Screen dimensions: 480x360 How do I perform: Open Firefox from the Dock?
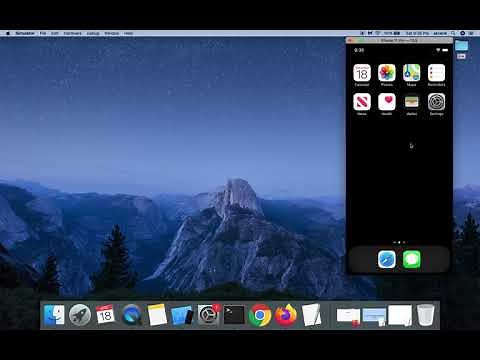pyautogui.click(x=286, y=315)
